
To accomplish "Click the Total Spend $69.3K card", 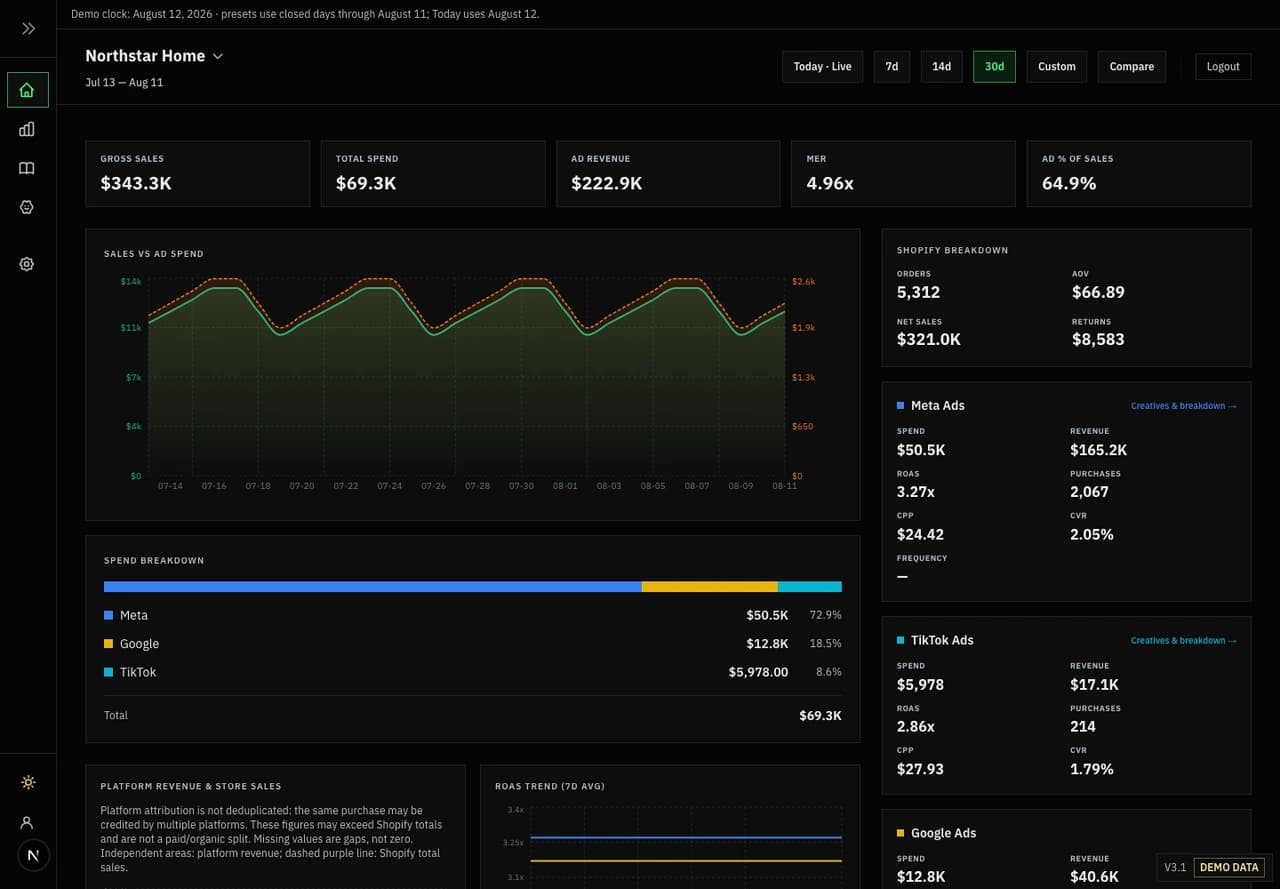I will point(433,174).
